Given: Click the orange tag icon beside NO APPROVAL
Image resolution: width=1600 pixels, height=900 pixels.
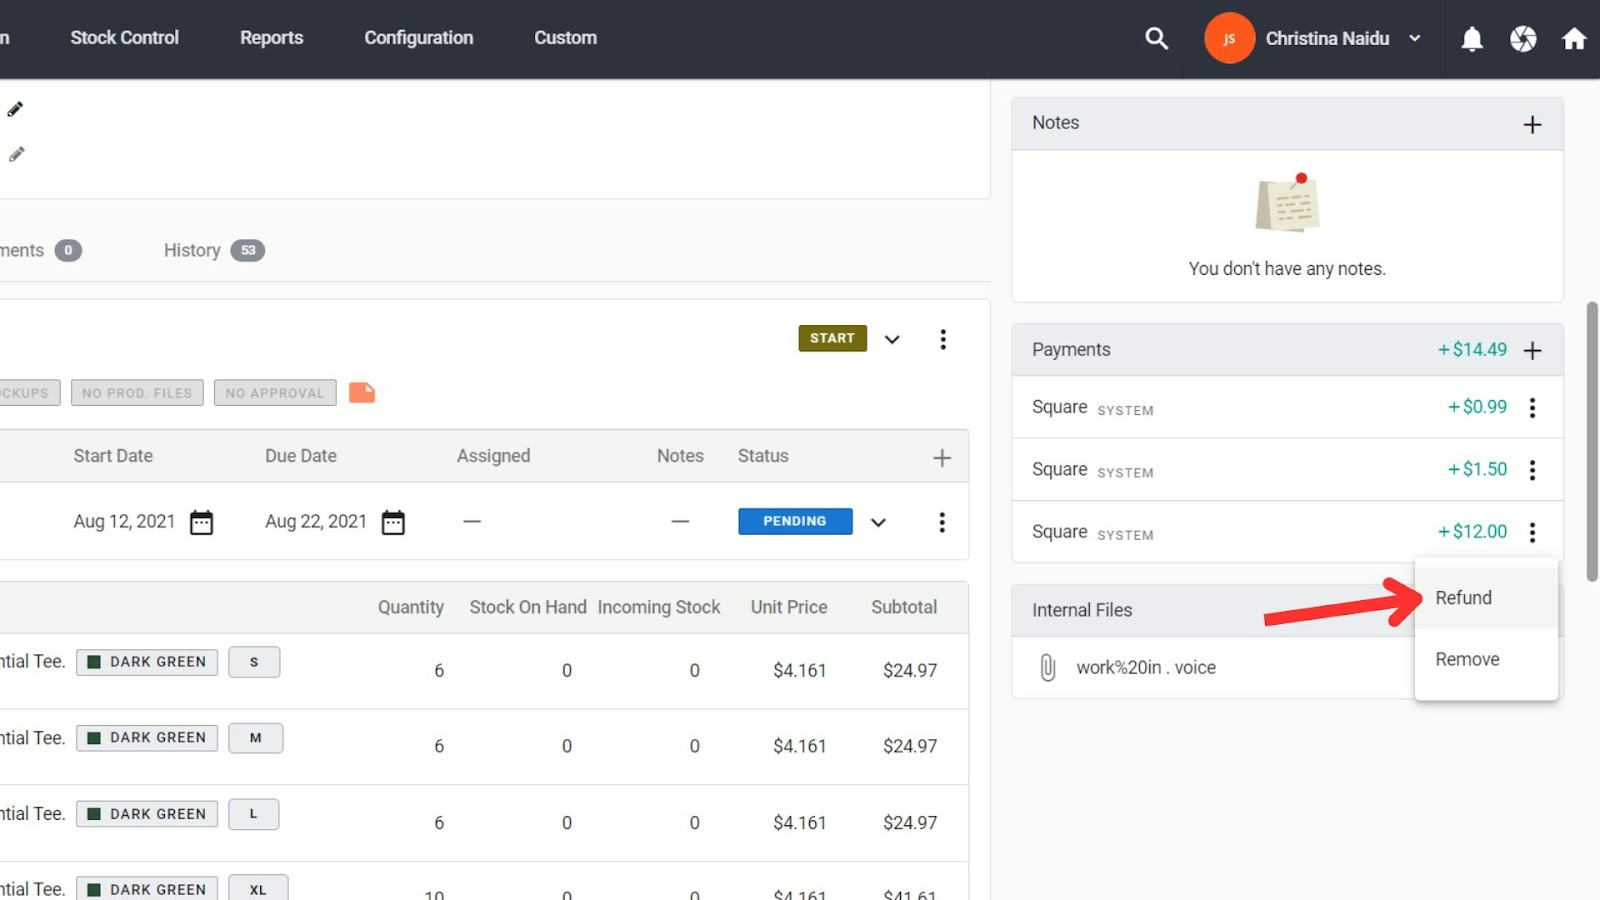Looking at the screenshot, I should (362, 393).
